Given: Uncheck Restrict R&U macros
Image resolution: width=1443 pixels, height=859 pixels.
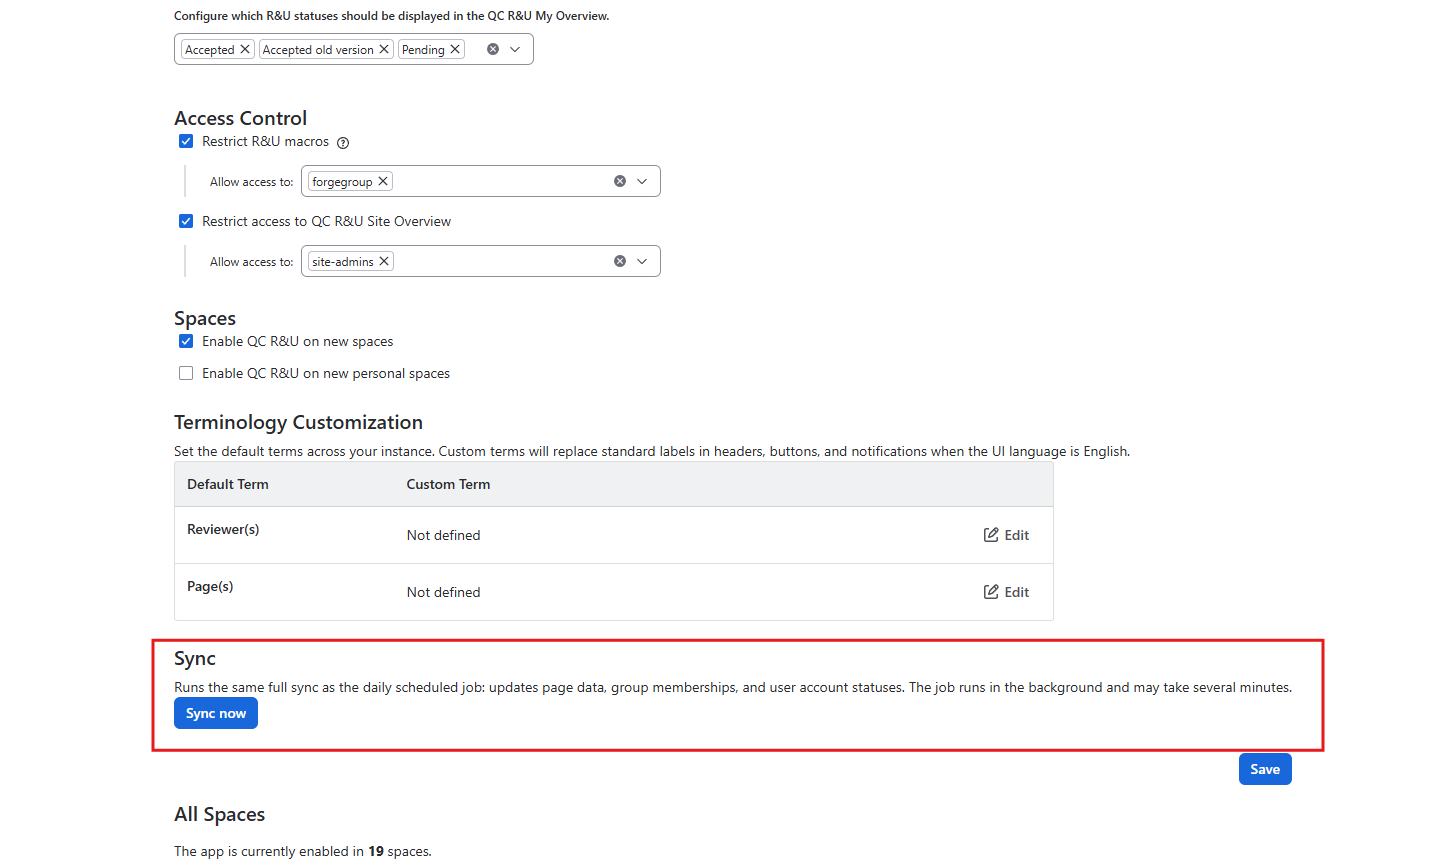Looking at the screenshot, I should tap(186, 141).
